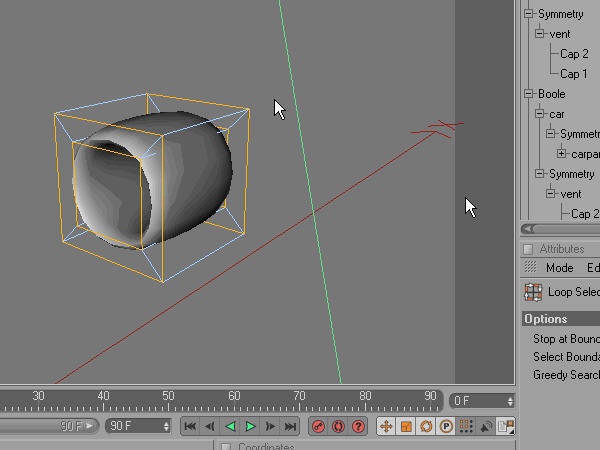Viewport: 600px width, 450px height.
Task: Click the record keyframe button
Action: (318, 426)
